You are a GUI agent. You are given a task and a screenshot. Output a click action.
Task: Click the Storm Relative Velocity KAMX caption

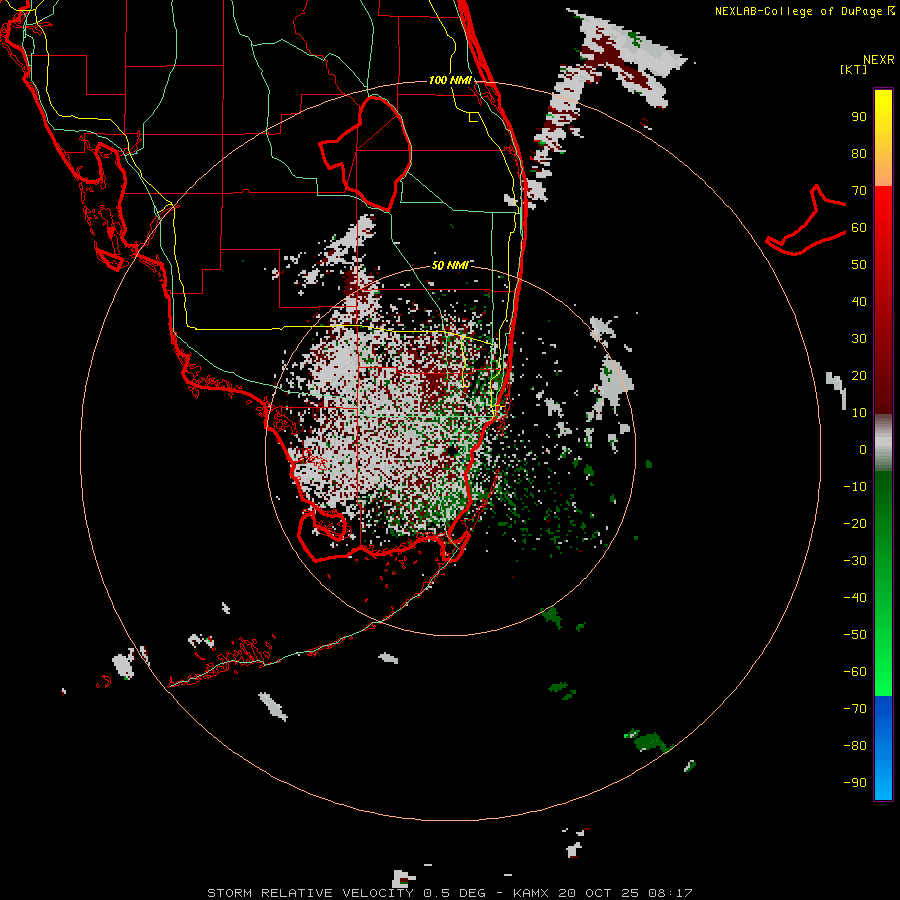pos(450,893)
